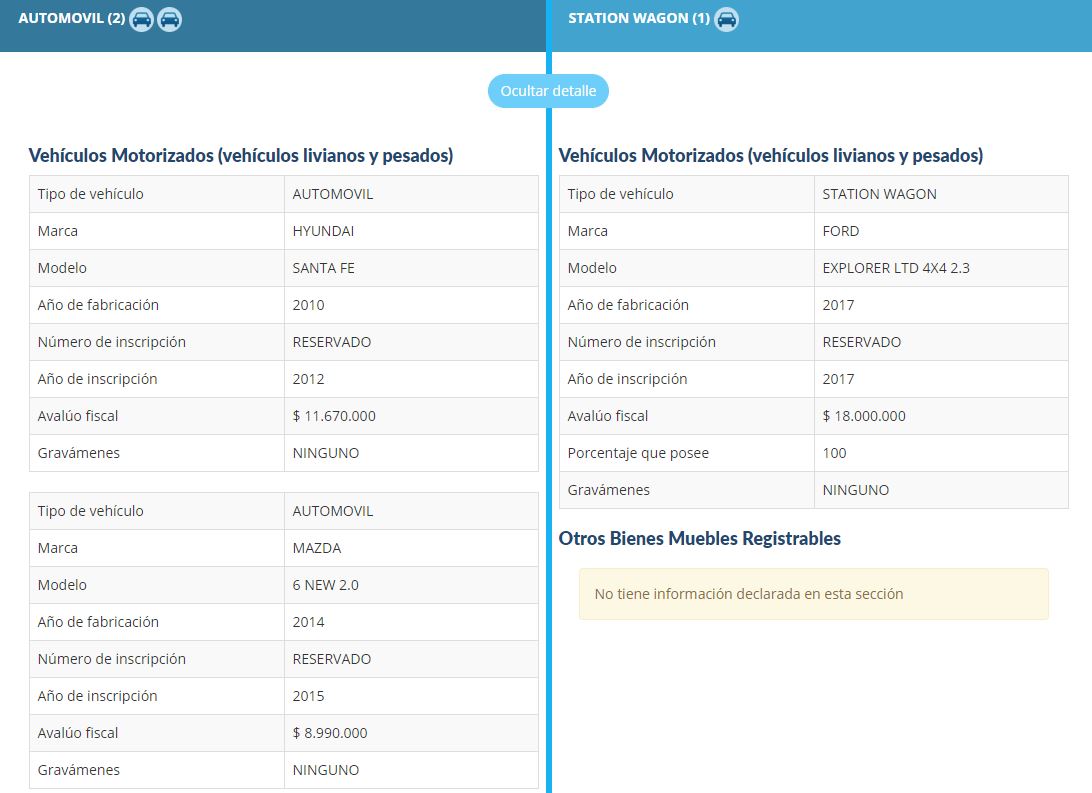Viewport: 1092px width, 793px height.
Task: Click the MAZDA brand cell
Action: [411, 548]
